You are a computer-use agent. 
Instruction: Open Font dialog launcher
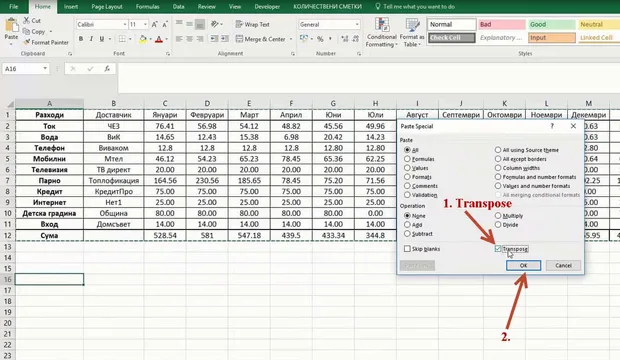point(168,53)
